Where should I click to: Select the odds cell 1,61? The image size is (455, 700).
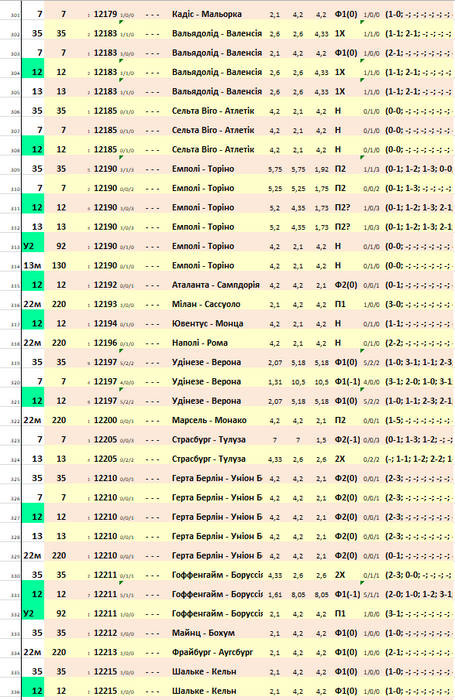(x=275, y=595)
